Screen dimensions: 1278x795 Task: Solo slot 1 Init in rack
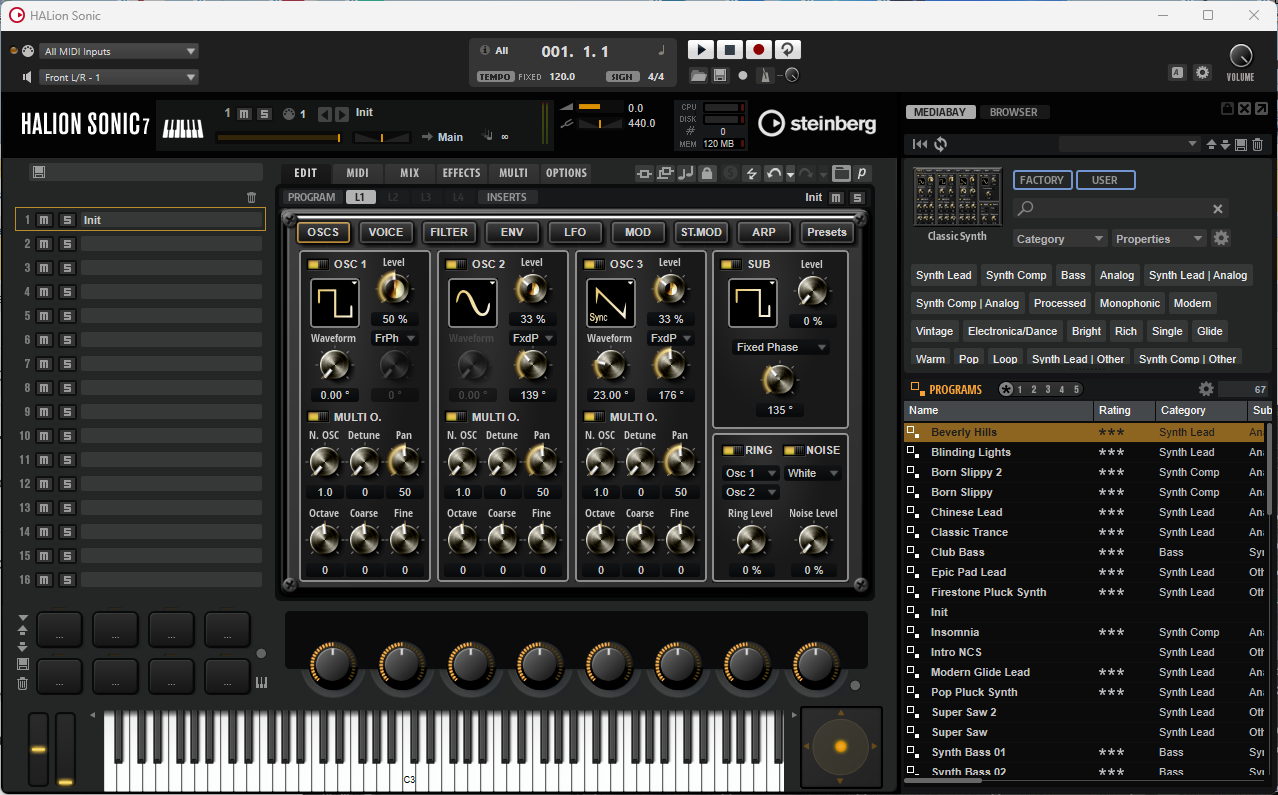(x=67, y=220)
